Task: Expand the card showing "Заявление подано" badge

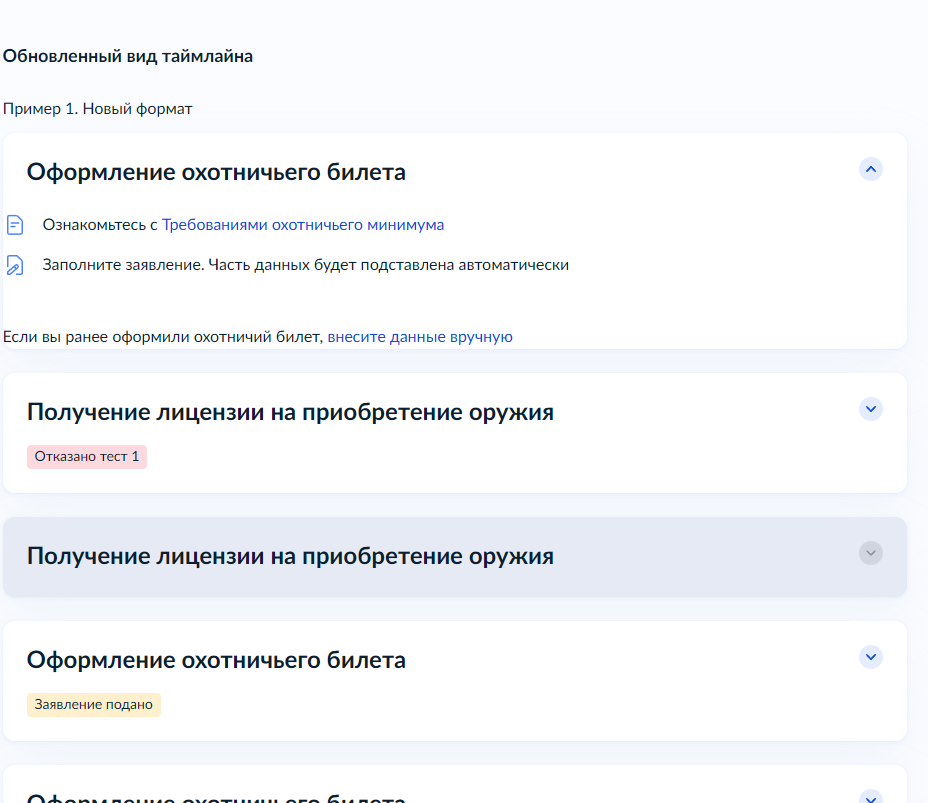Action: [x=870, y=657]
